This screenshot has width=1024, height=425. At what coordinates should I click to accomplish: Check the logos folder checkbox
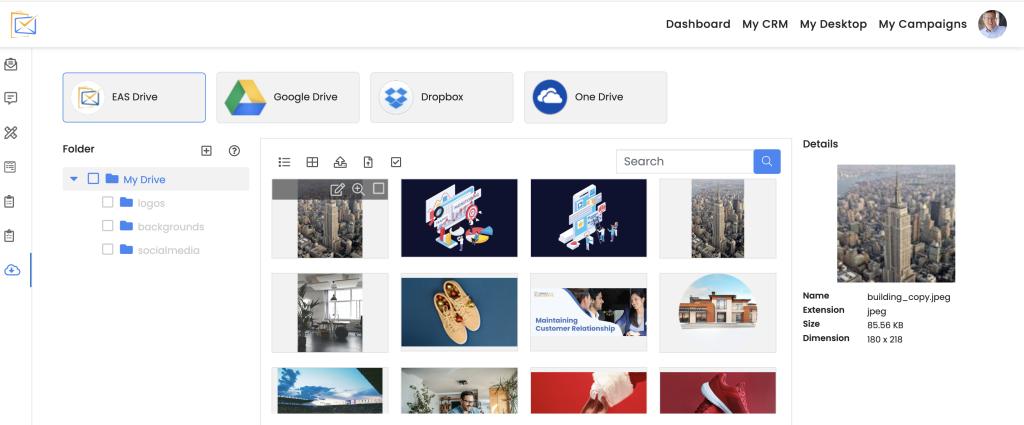[108, 202]
